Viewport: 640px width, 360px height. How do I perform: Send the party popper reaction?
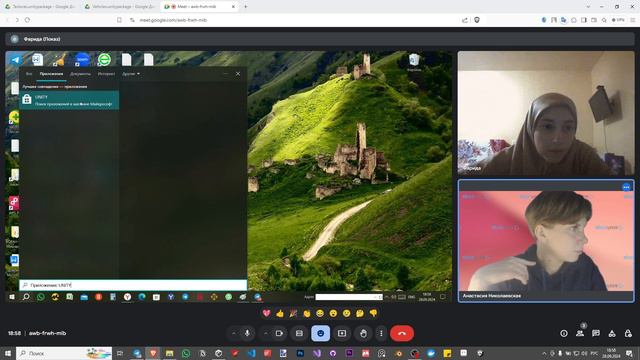pos(293,313)
